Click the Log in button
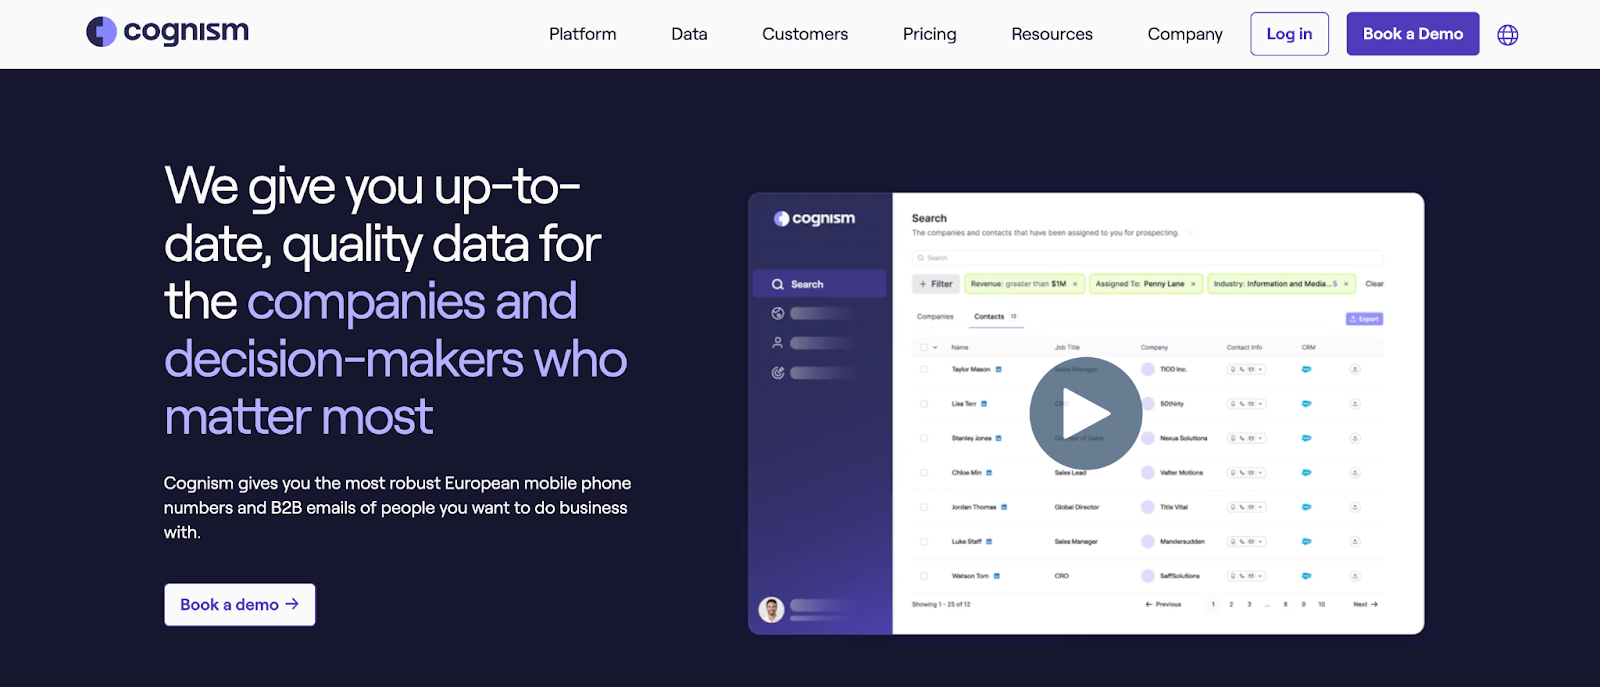 pos(1289,34)
